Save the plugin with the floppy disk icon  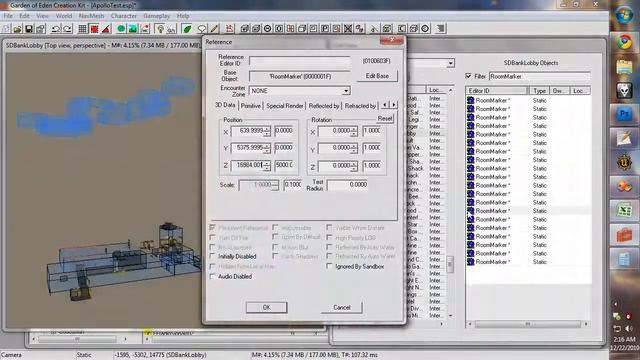click(29, 29)
